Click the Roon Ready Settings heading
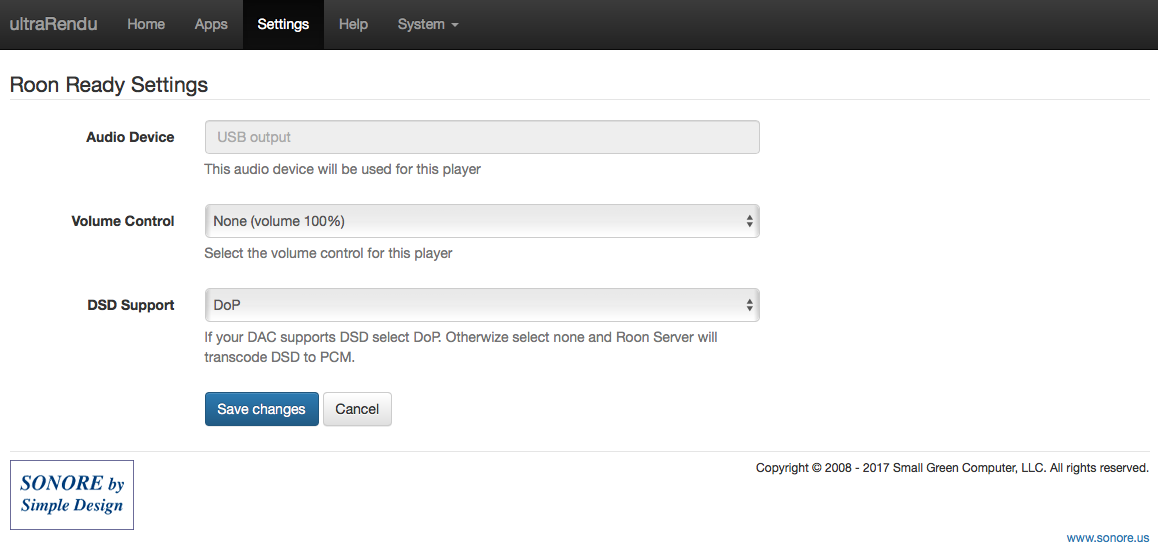The width and height of the screenshot is (1158, 553). coord(109,85)
